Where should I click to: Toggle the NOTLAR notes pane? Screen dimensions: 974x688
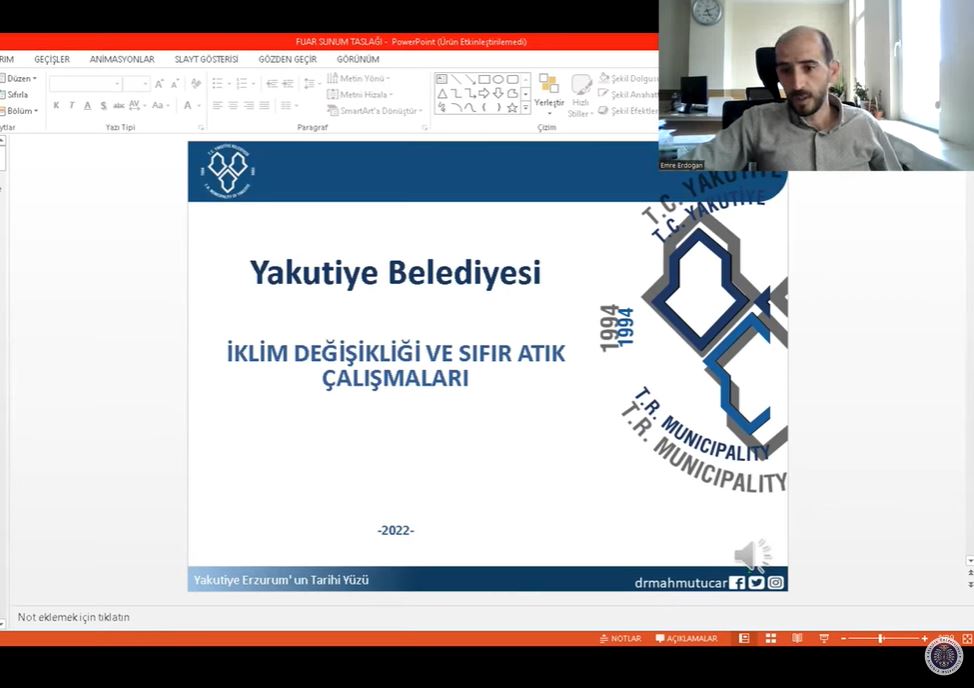[x=620, y=638]
